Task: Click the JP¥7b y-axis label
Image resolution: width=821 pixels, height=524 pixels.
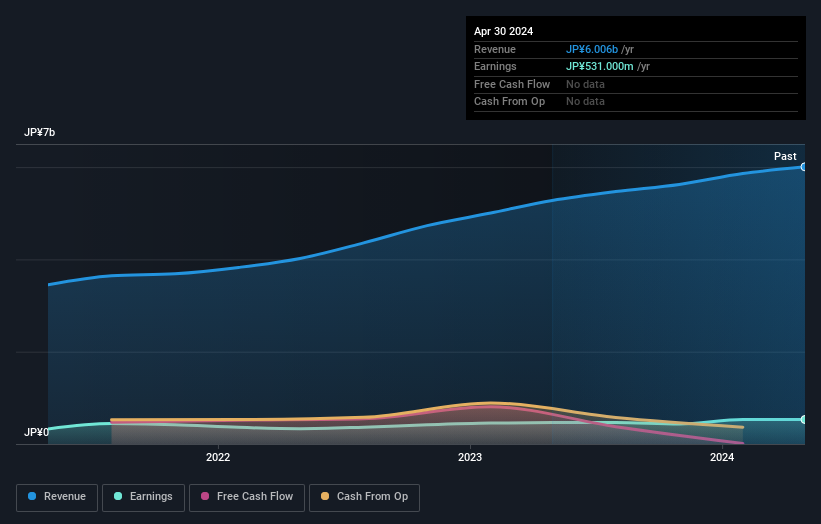Action: 39,132
